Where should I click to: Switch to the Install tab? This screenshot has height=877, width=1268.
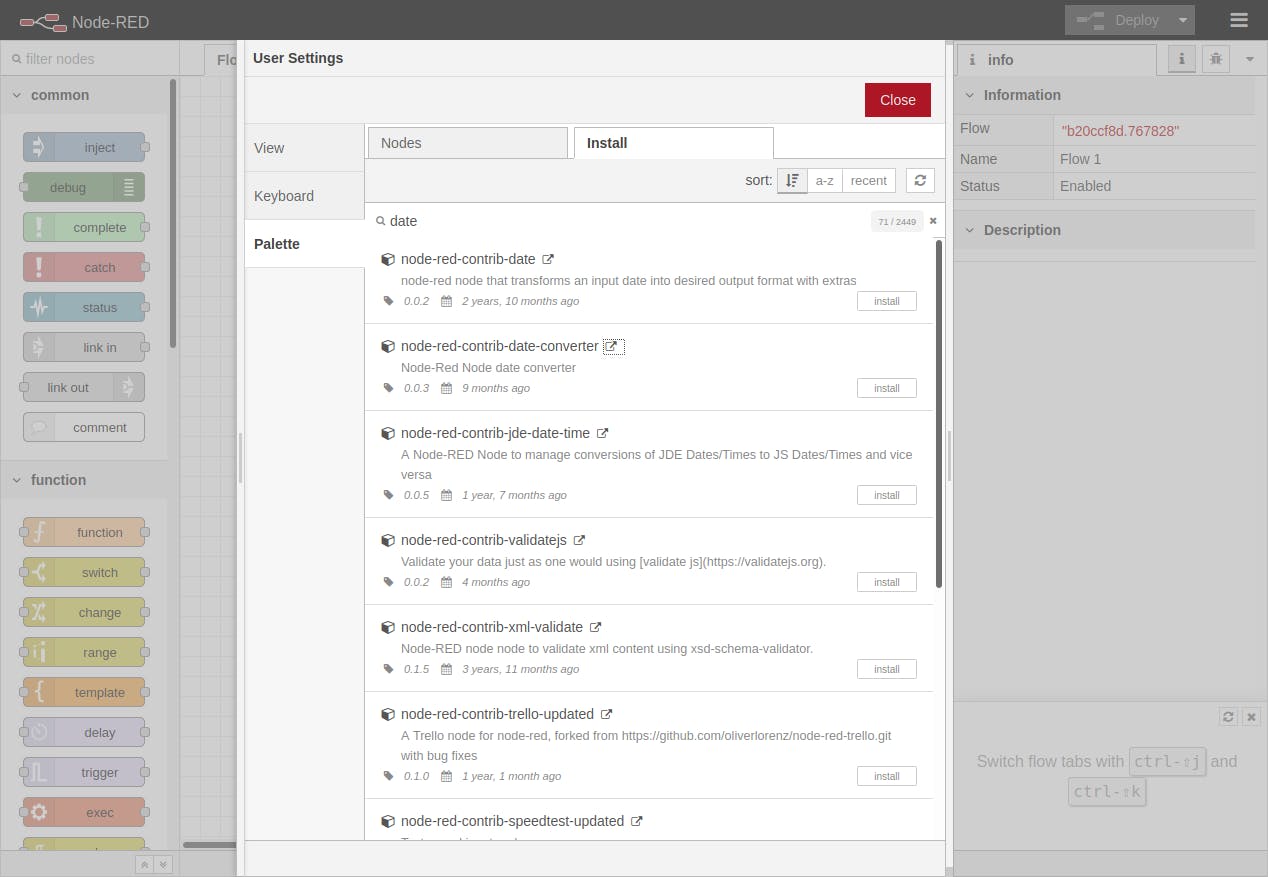pos(673,143)
